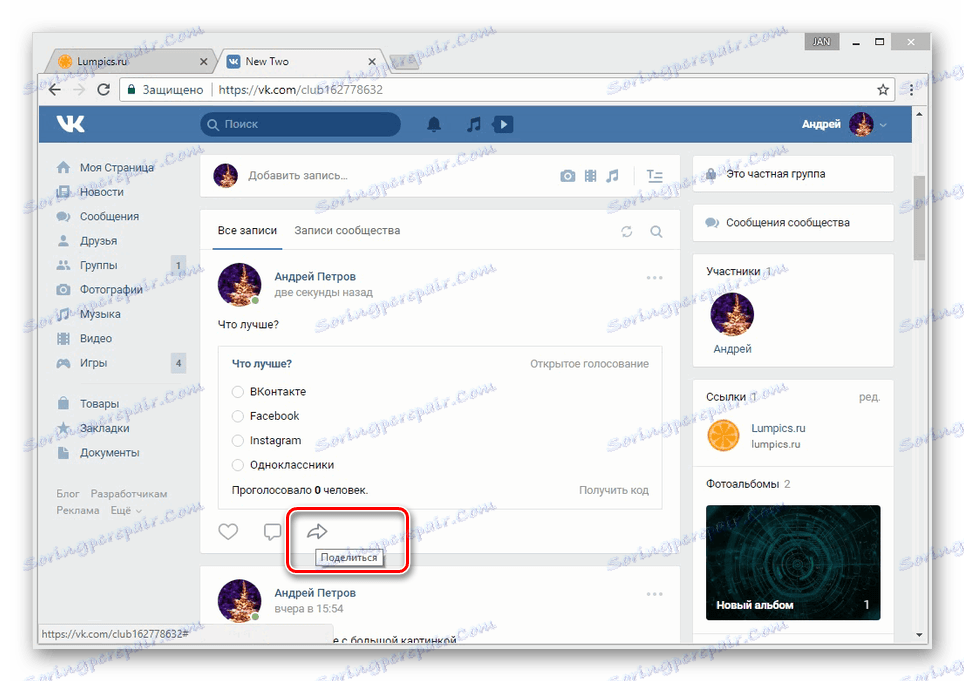Open Андрей Петров author link on poll post
This screenshot has width=964, height=681.
click(315, 277)
